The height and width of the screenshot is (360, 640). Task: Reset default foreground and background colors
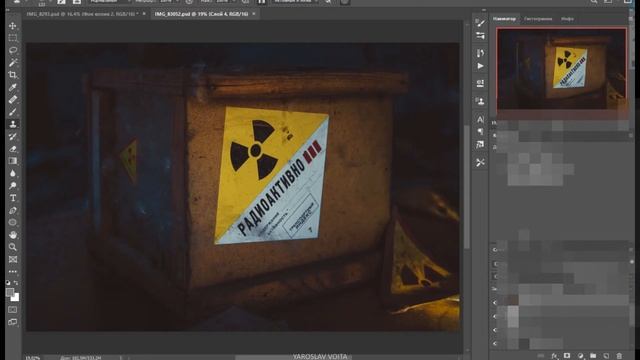(x=8, y=282)
